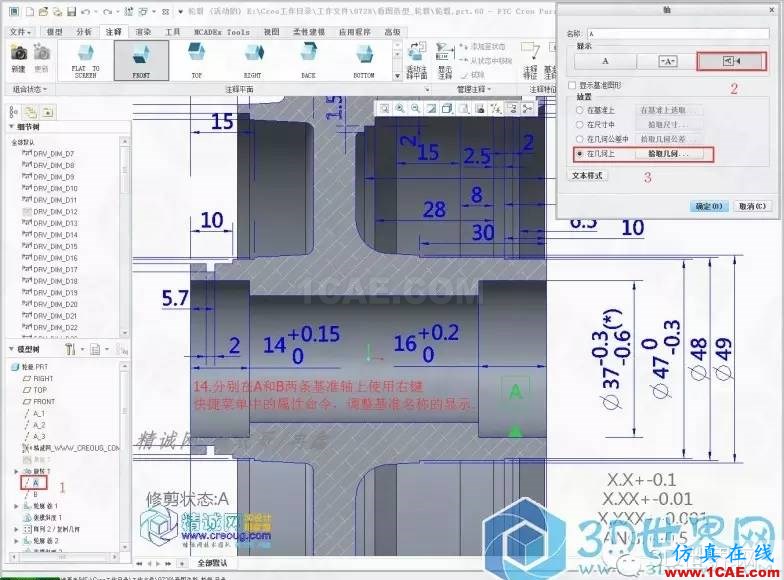This screenshot has height=580, width=784.
Task: Choose the datum triangle display style button
Action: [732, 62]
